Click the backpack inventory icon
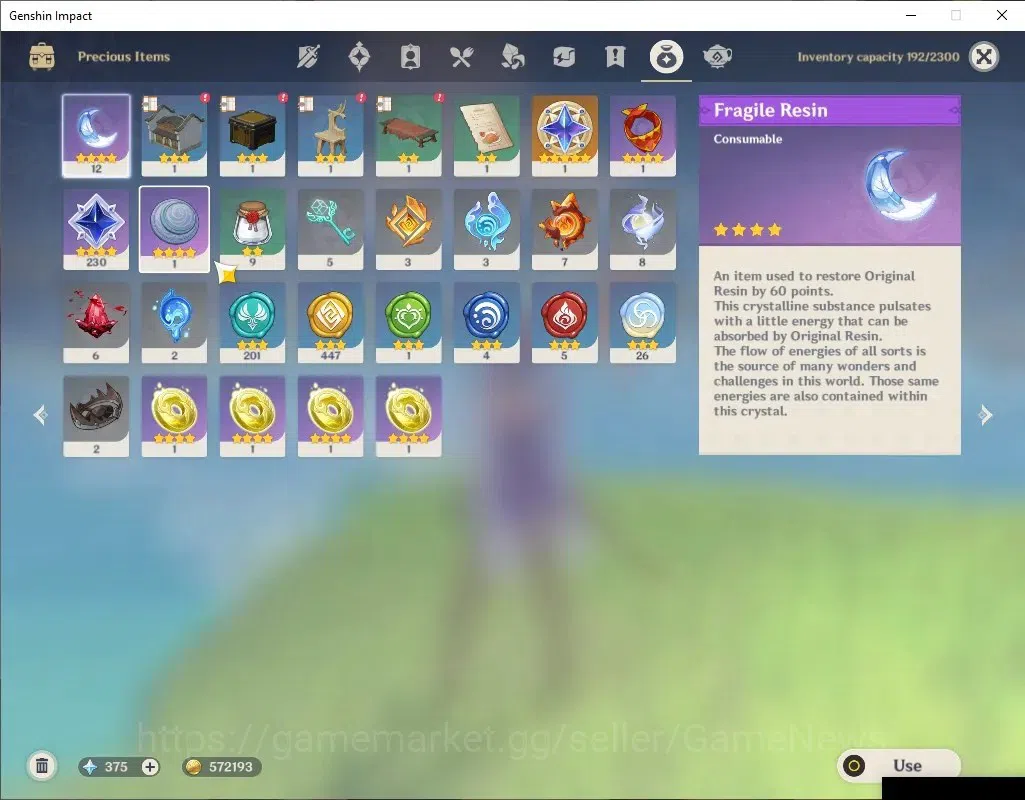 [42, 57]
